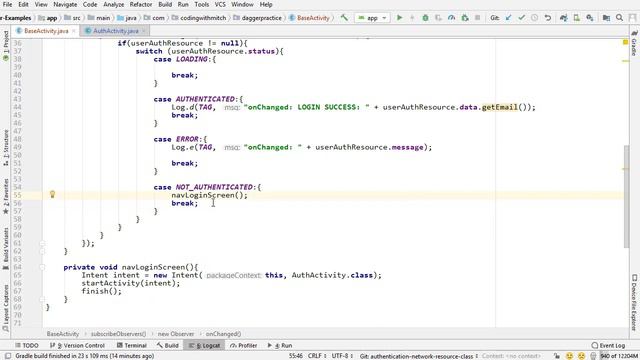Click the run with coverage icon
The width and height of the screenshot is (640, 360).
[x=438, y=18]
